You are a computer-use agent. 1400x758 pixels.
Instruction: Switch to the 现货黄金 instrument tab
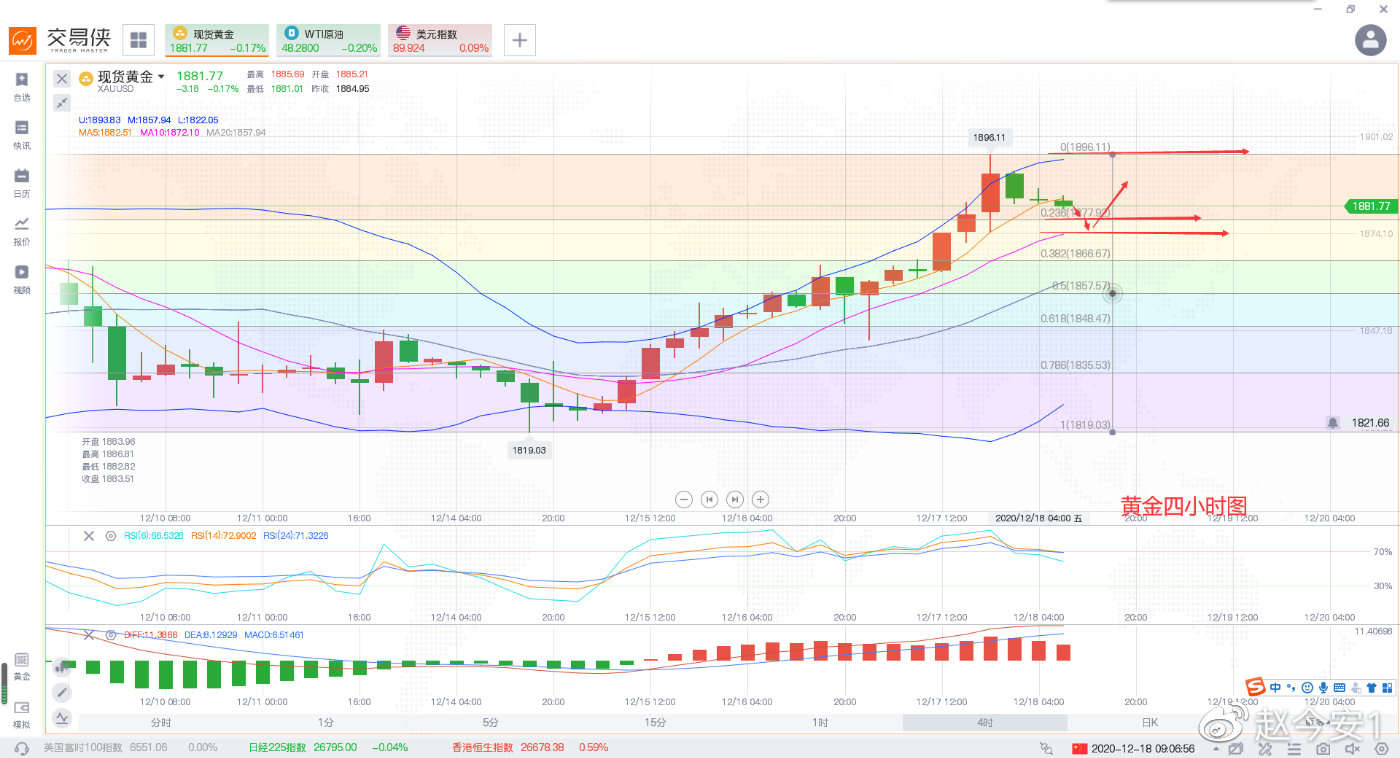click(x=216, y=40)
